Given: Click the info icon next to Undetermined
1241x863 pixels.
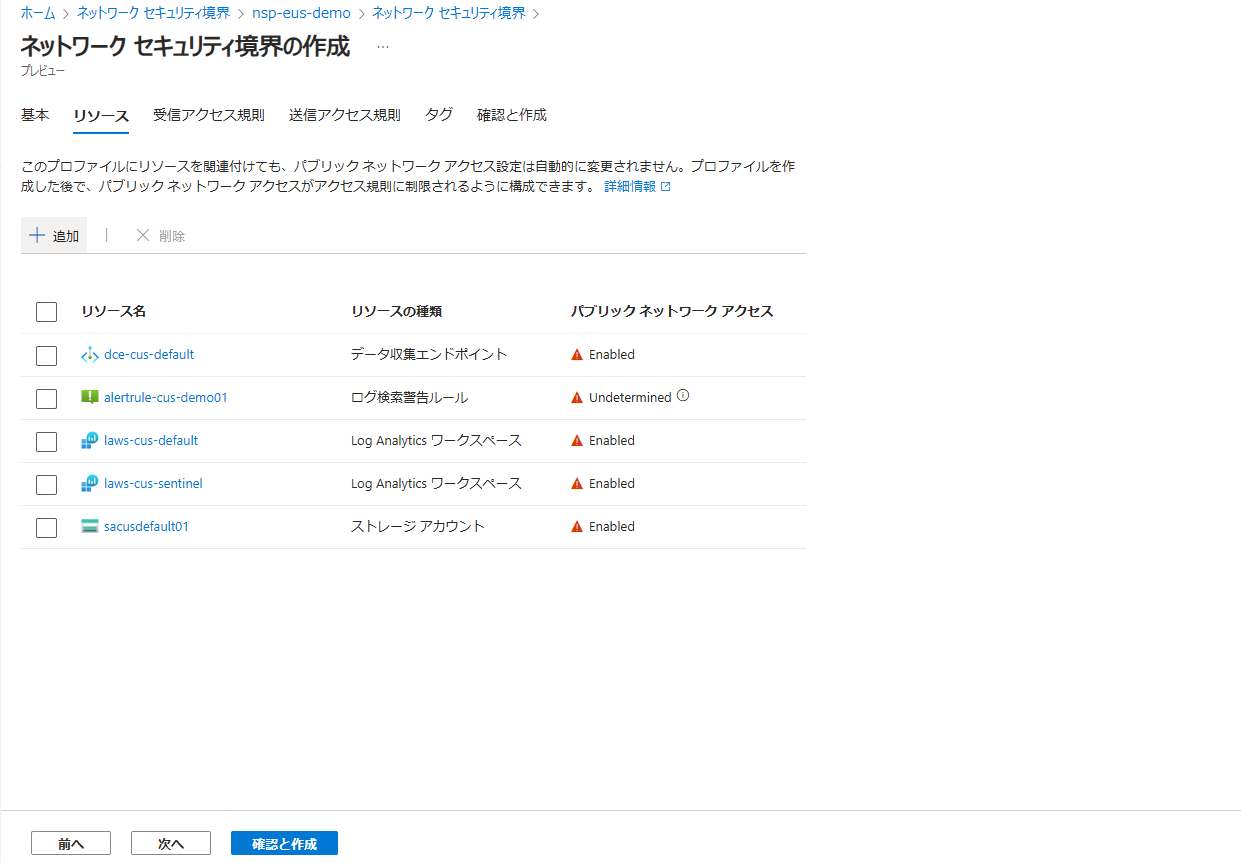Looking at the screenshot, I should pyautogui.click(x=683, y=396).
